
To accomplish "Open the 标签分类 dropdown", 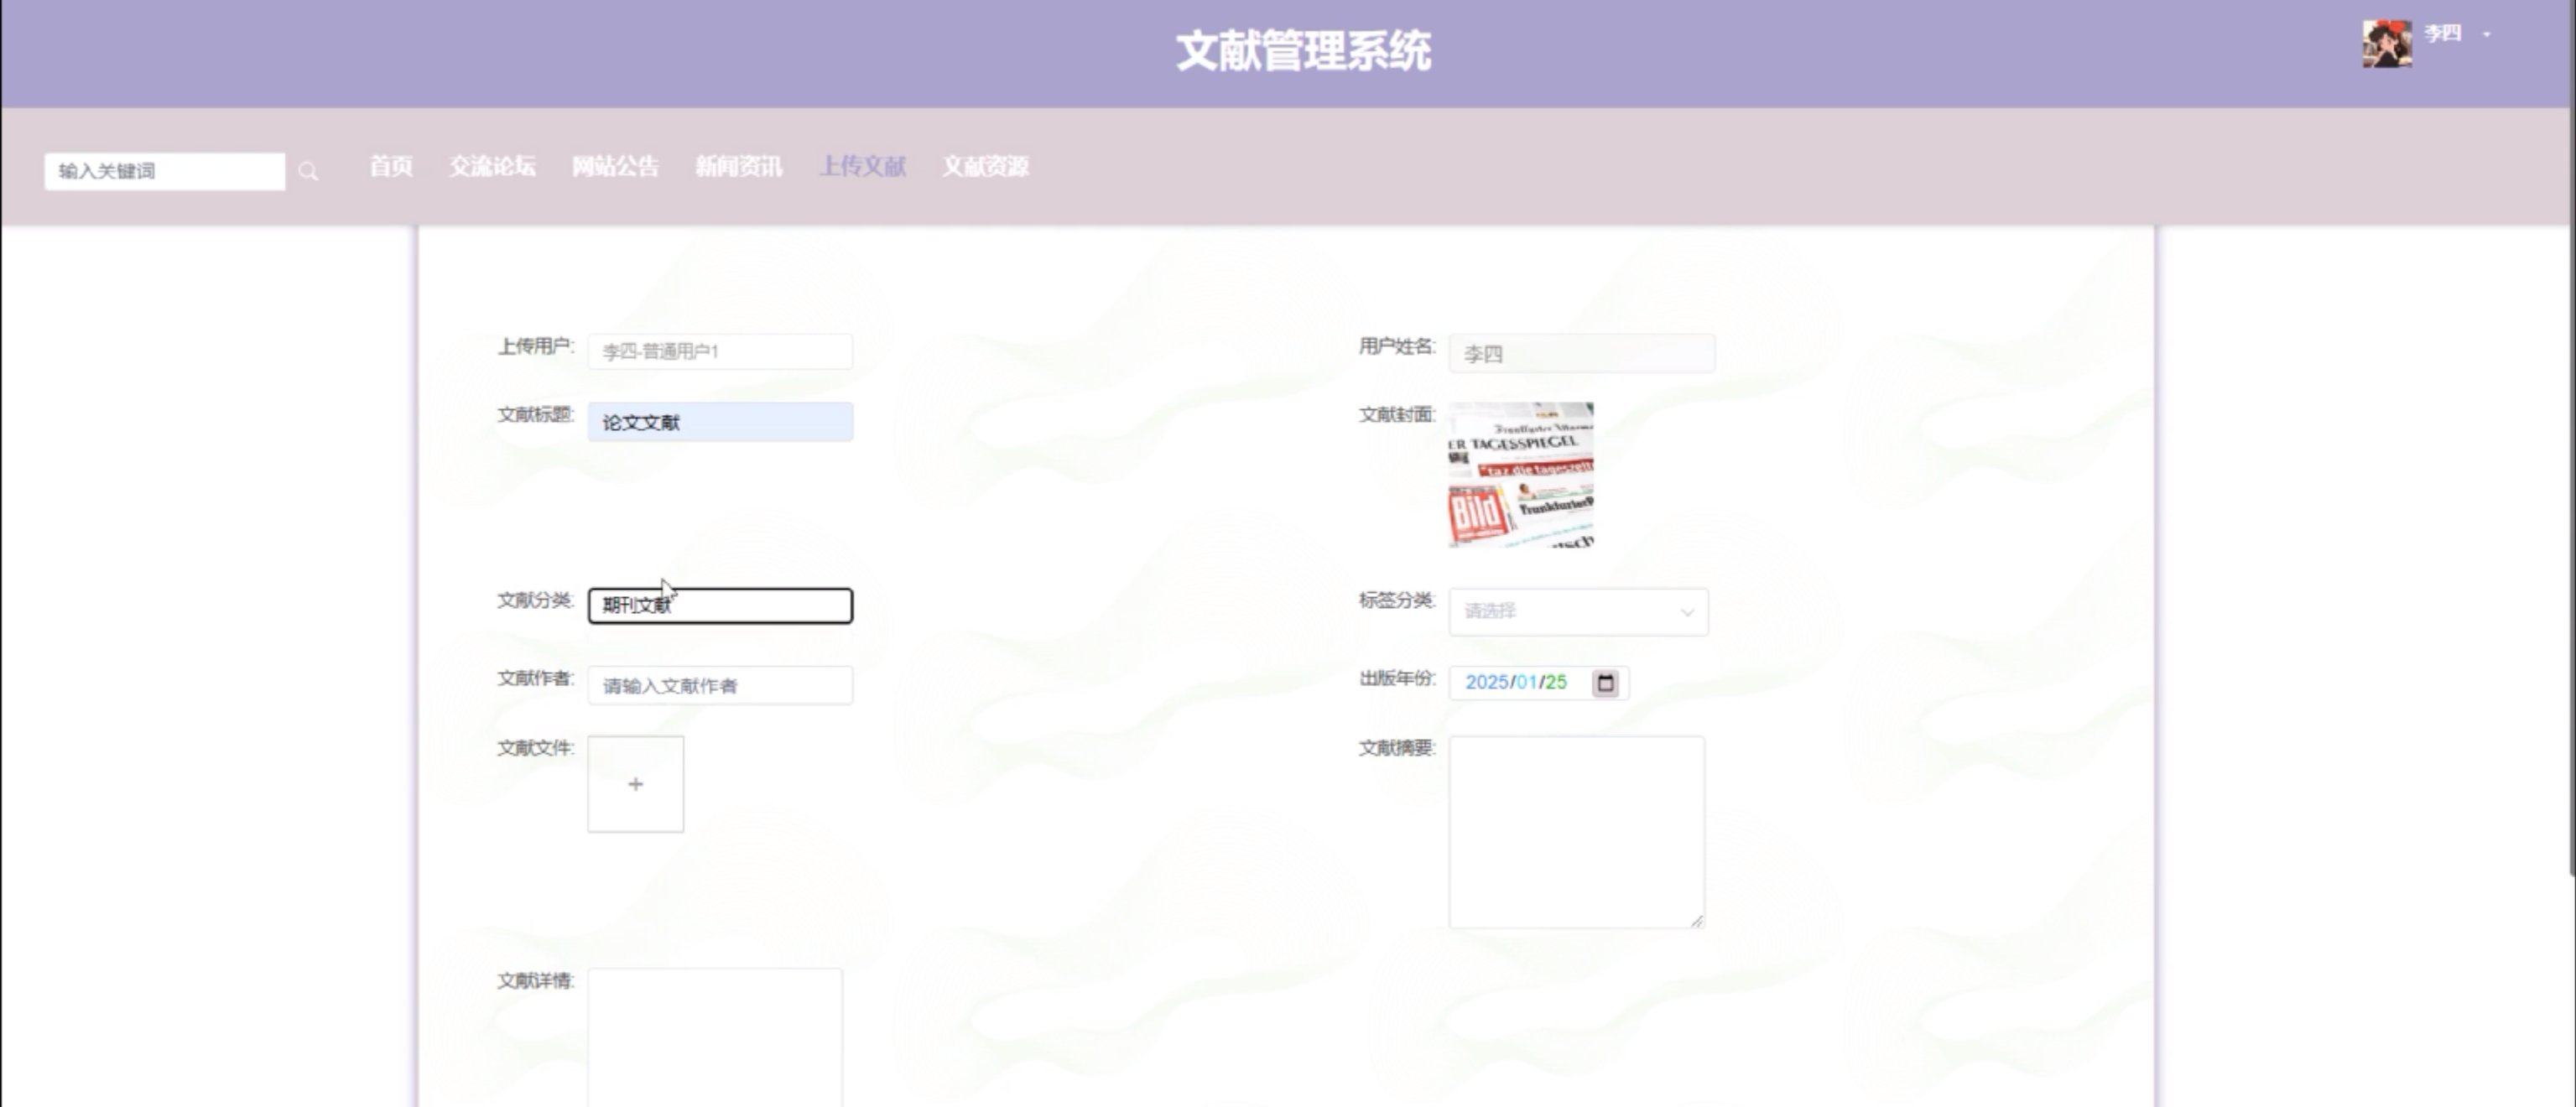I will tap(1577, 611).
